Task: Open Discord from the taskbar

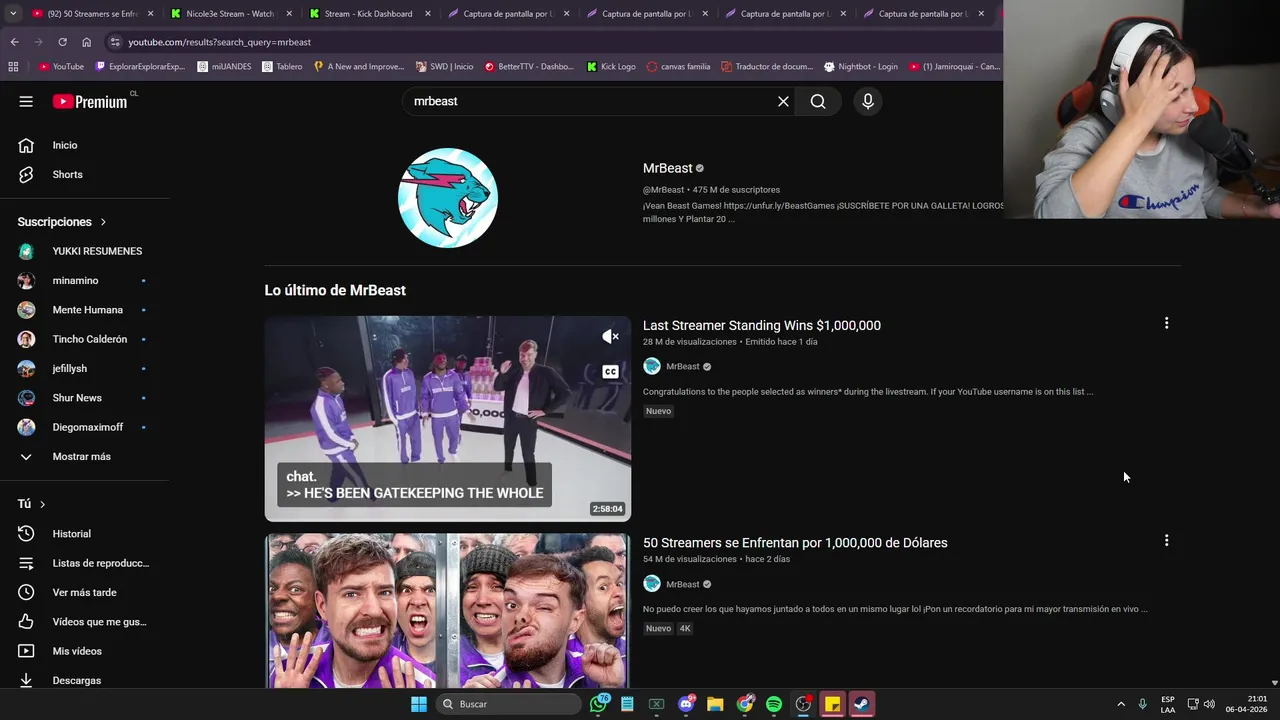Action: [x=686, y=704]
